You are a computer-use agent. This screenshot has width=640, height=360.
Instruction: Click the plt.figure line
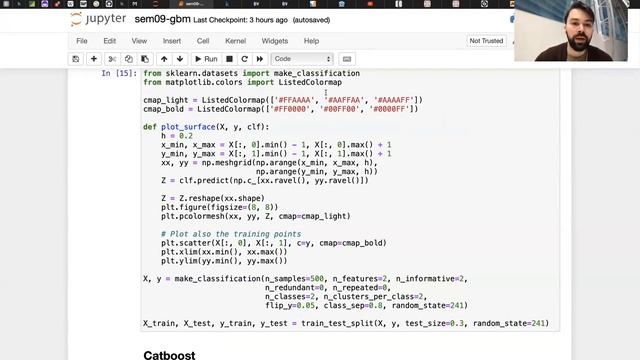(x=220, y=207)
